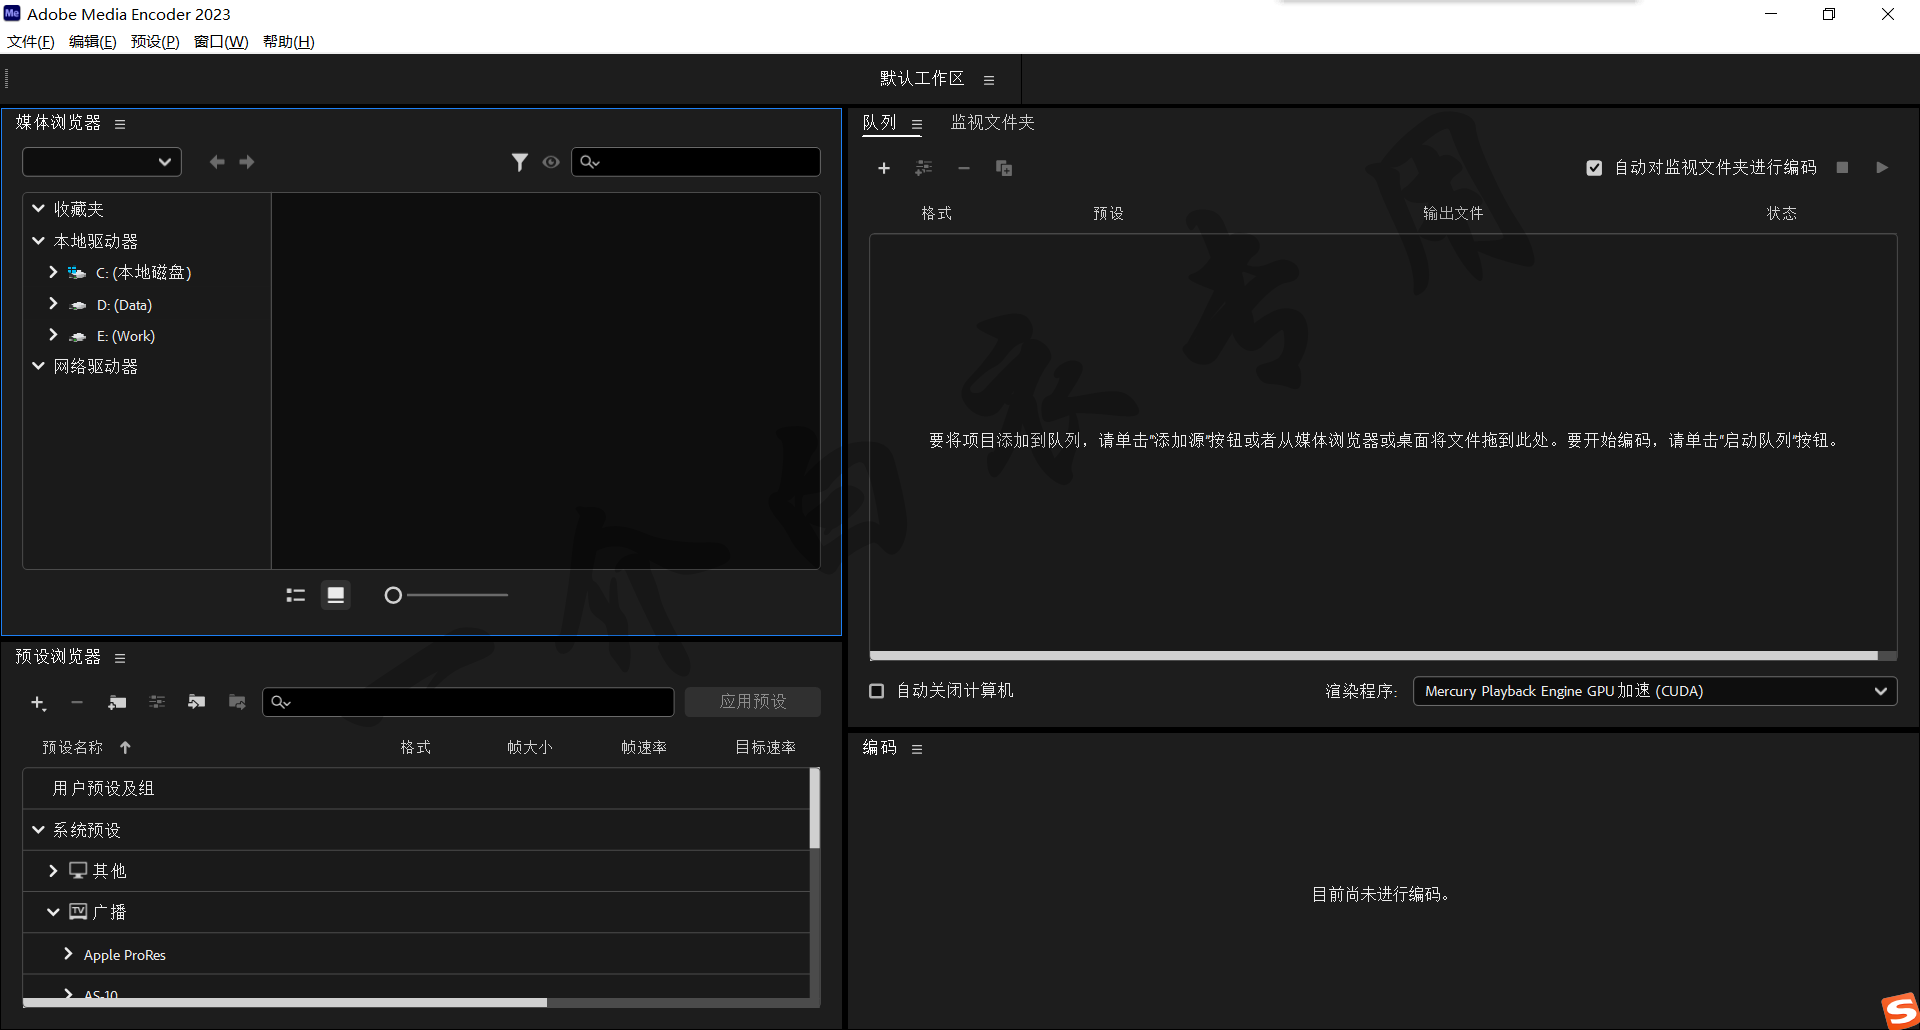This screenshot has height=1030, width=1920.
Task: Click the Add Source plus icon in queue
Action: (x=884, y=168)
